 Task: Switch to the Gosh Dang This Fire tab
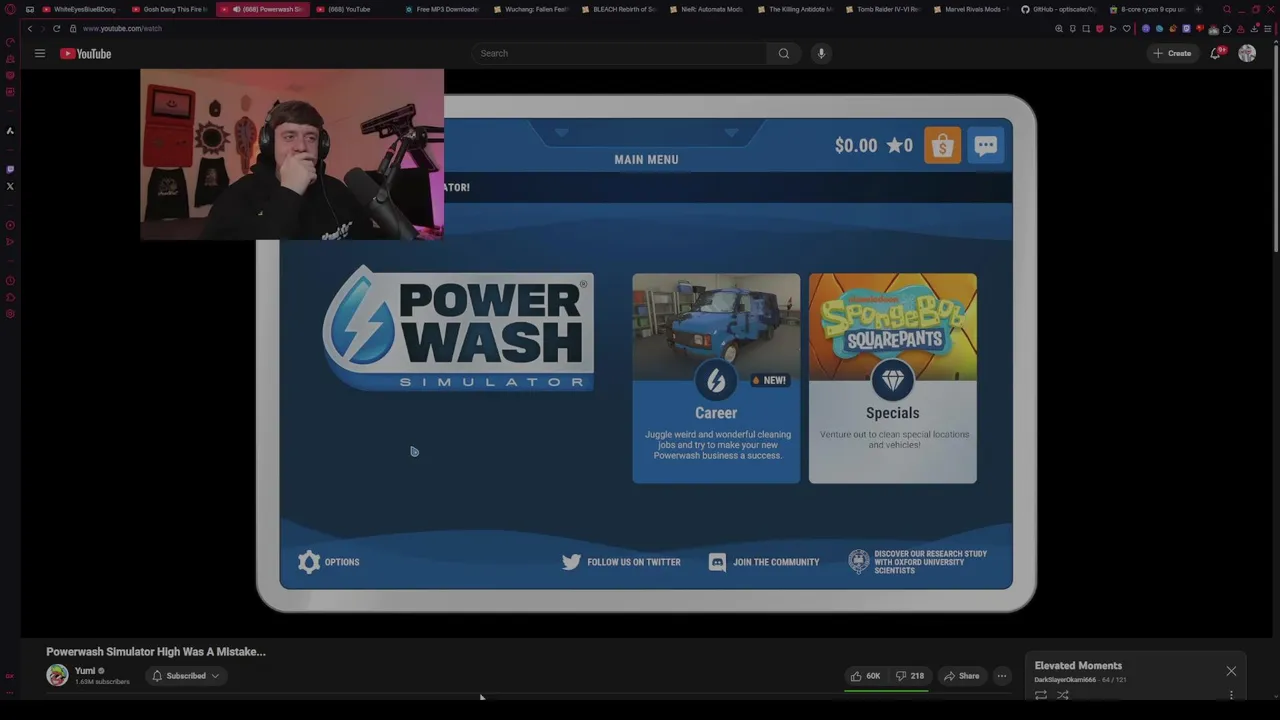(x=170, y=9)
